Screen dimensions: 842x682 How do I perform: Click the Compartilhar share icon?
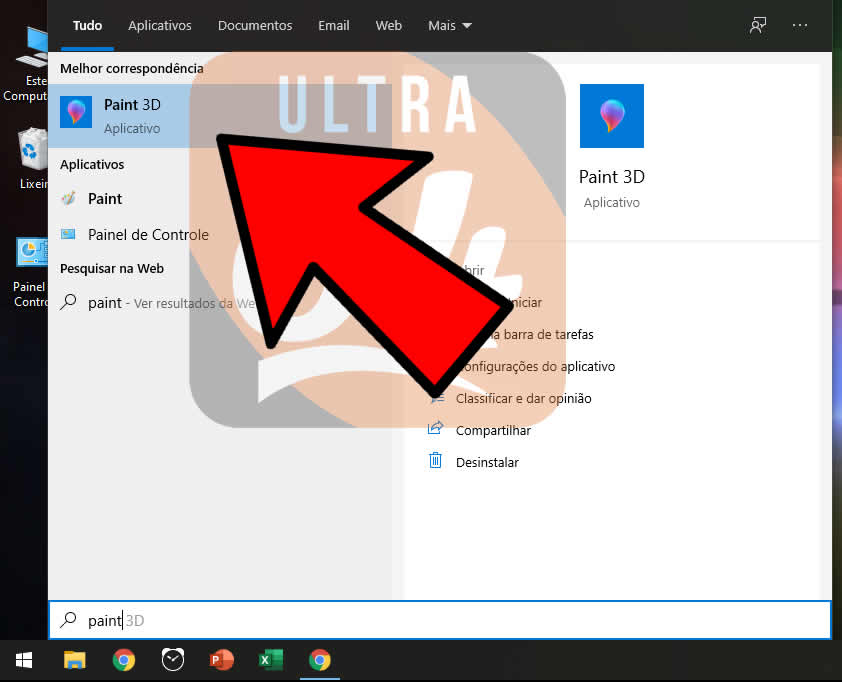pyautogui.click(x=435, y=430)
